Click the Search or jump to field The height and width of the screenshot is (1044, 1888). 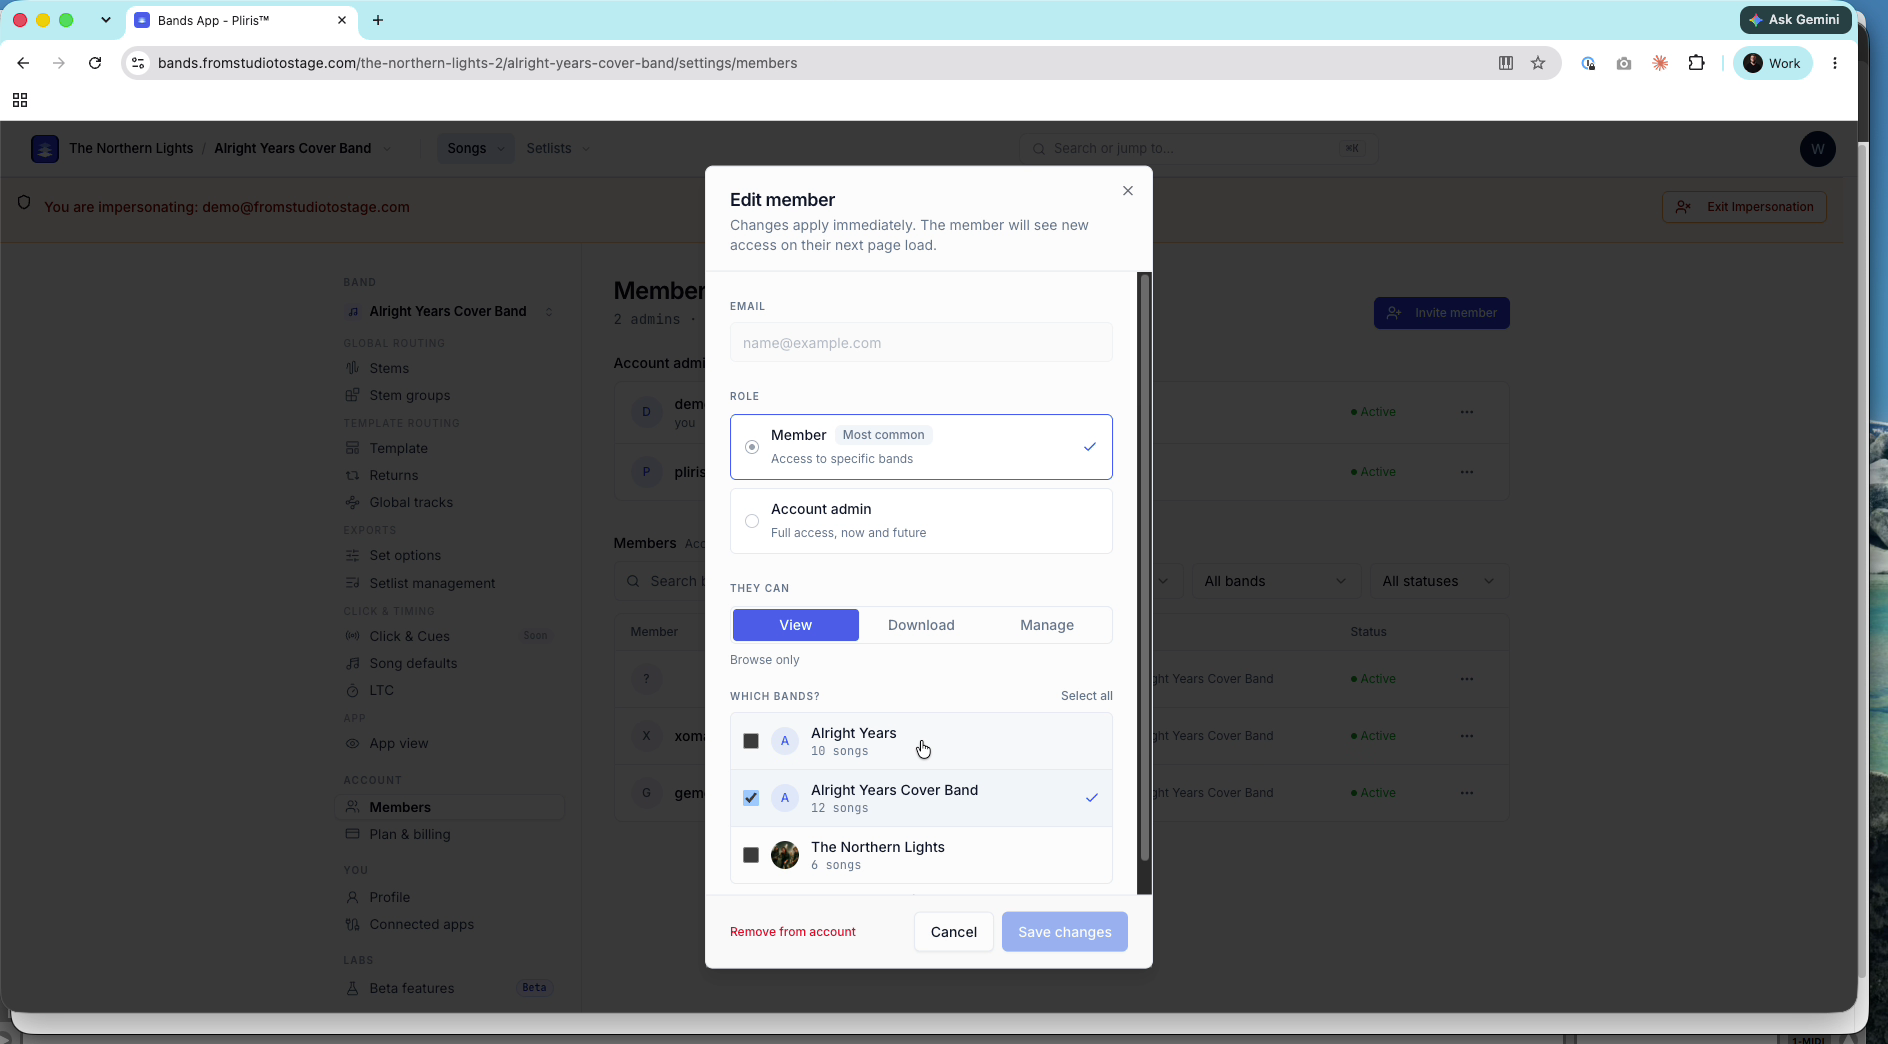click(1198, 148)
